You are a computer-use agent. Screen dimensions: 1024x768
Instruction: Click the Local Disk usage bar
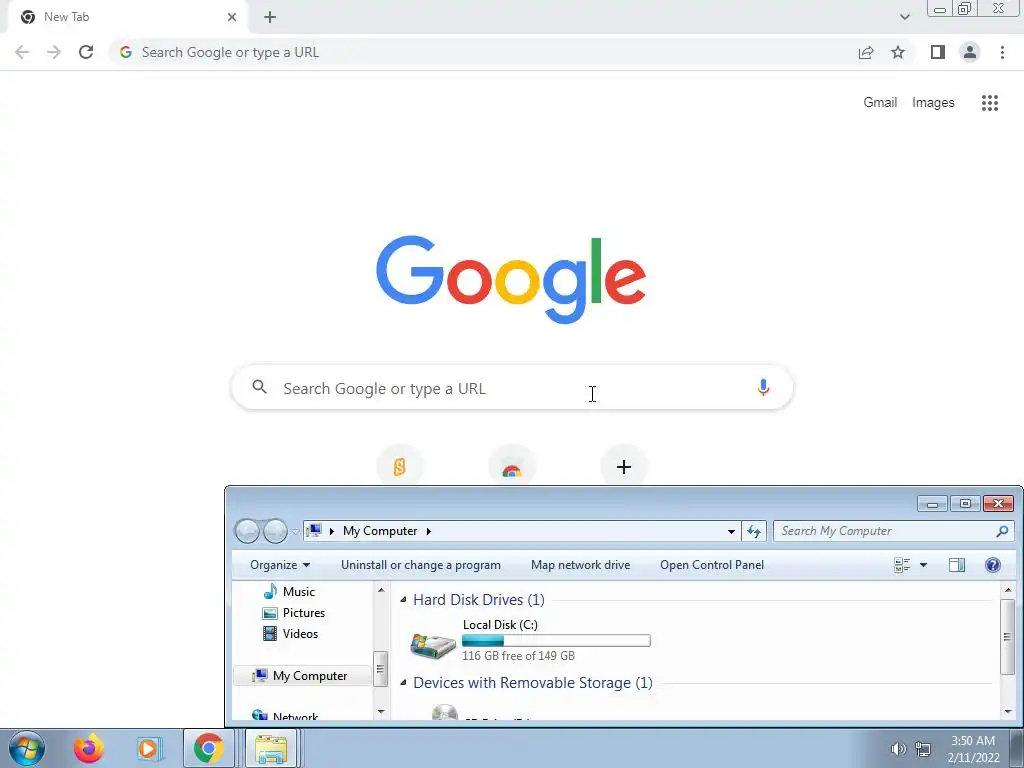[x=556, y=641]
